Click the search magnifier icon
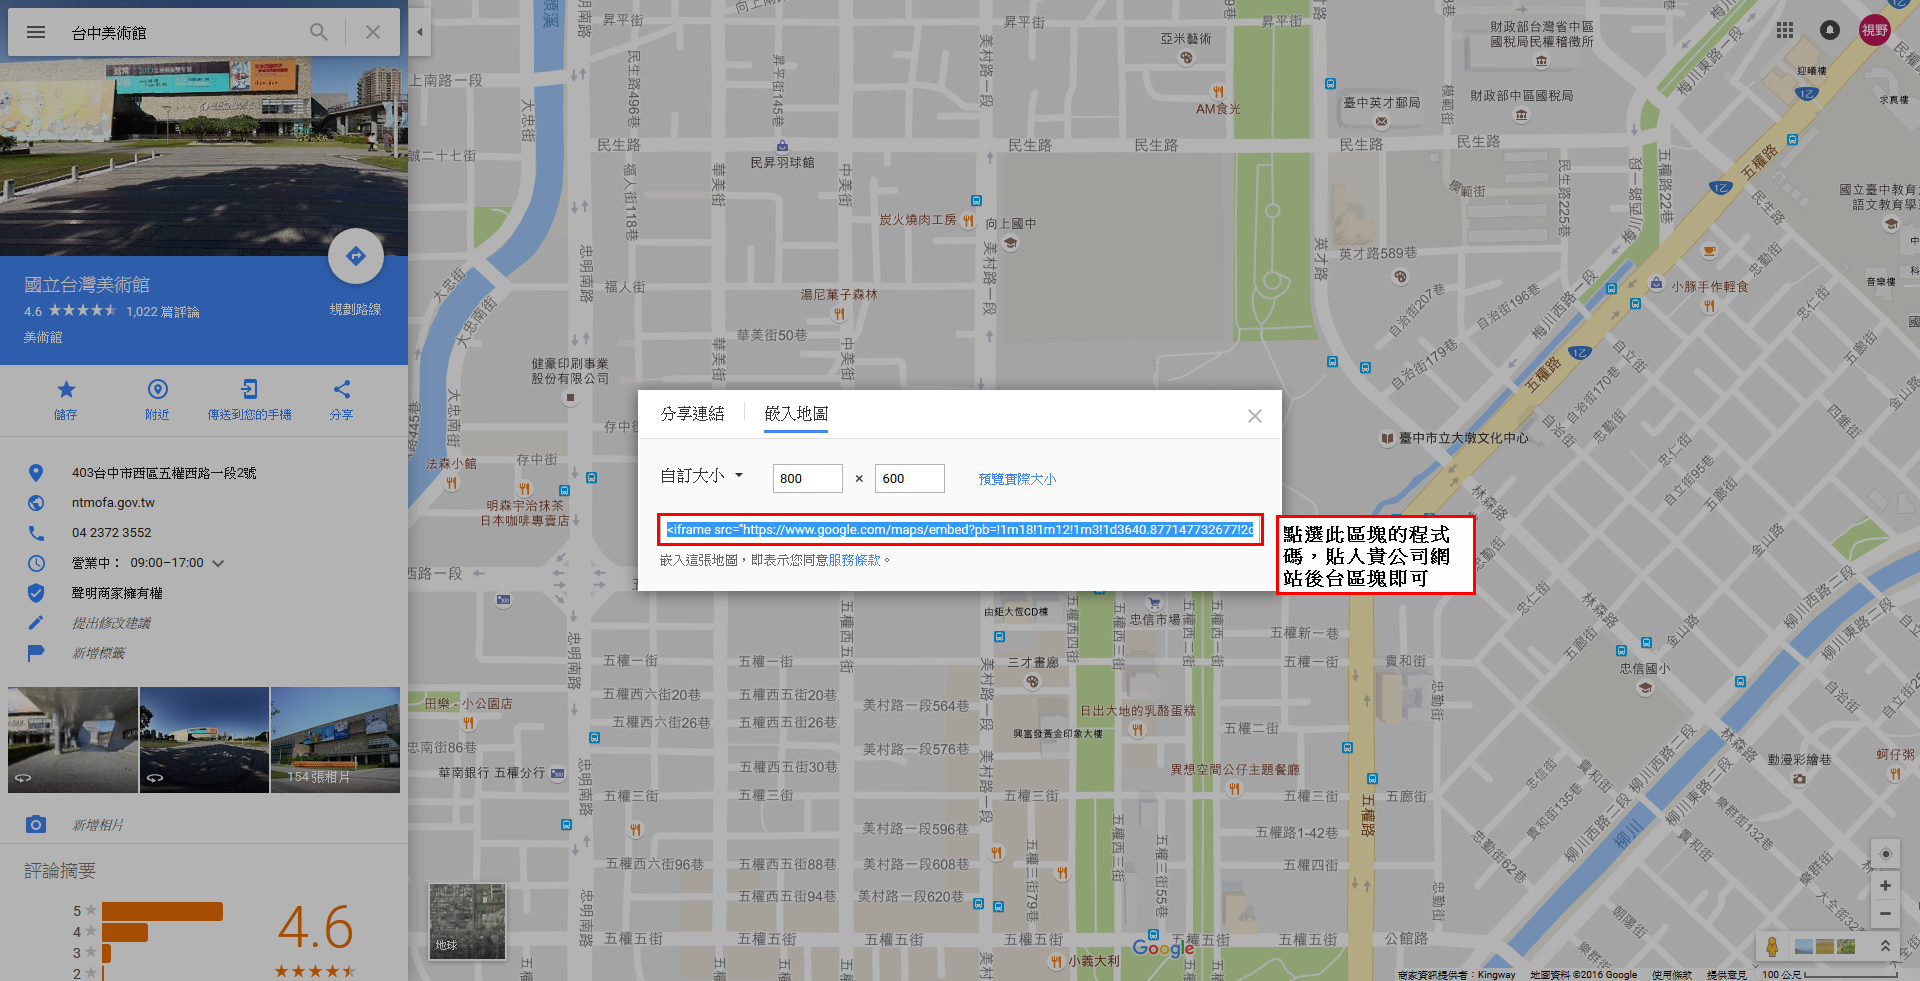Image resolution: width=1920 pixels, height=981 pixels. (x=318, y=32)
